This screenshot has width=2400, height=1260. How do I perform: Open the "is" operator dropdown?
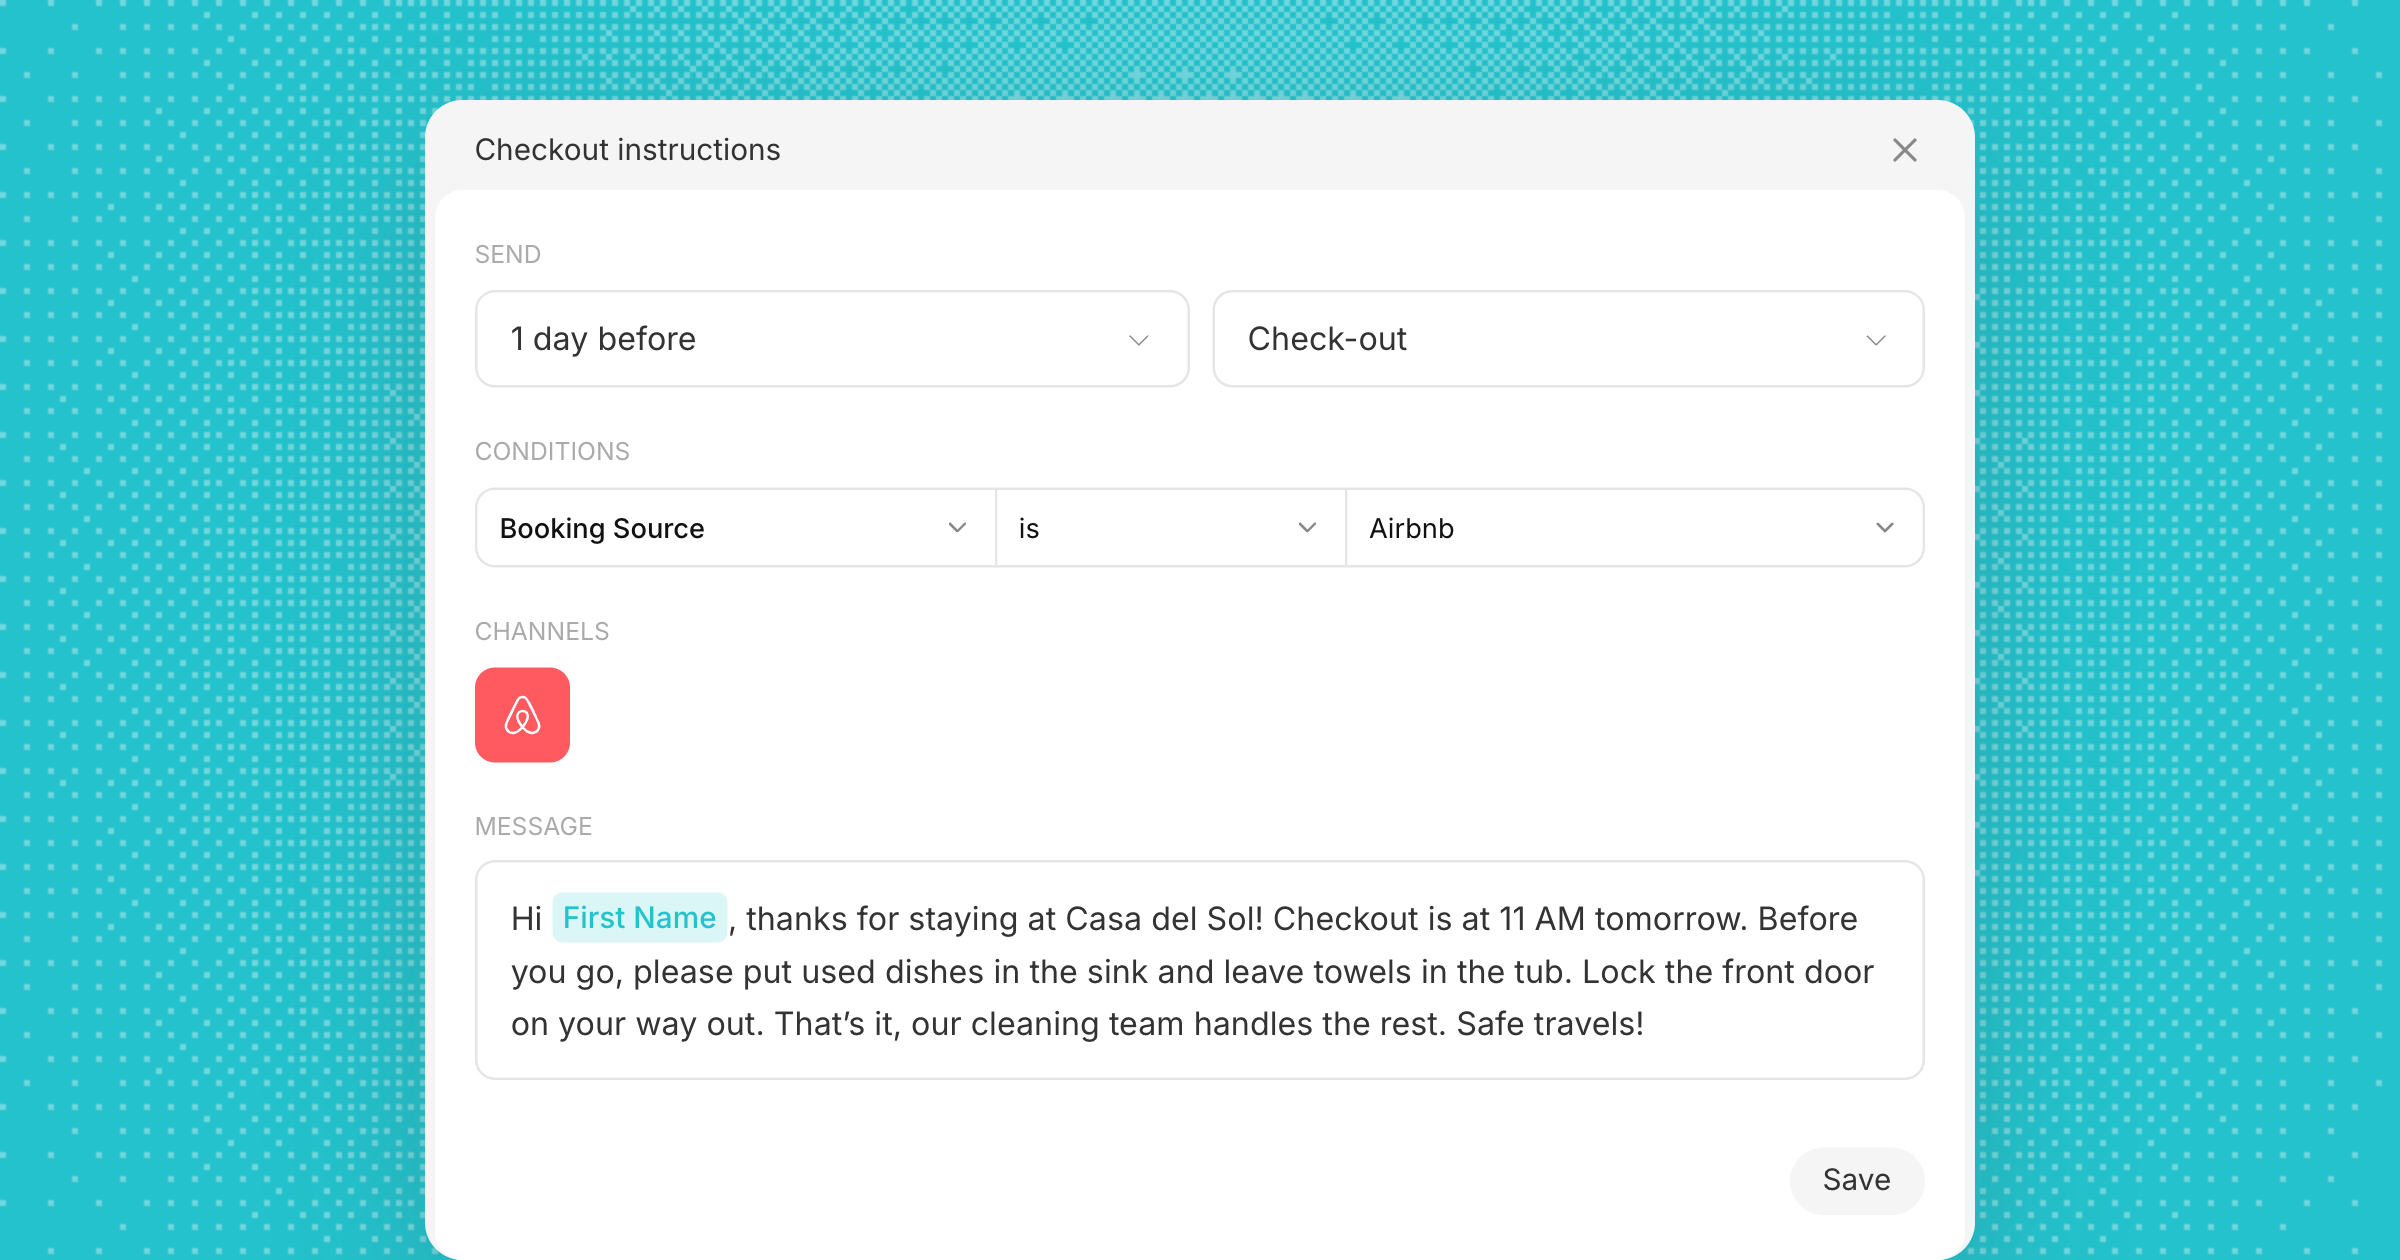coord(1171,528)
